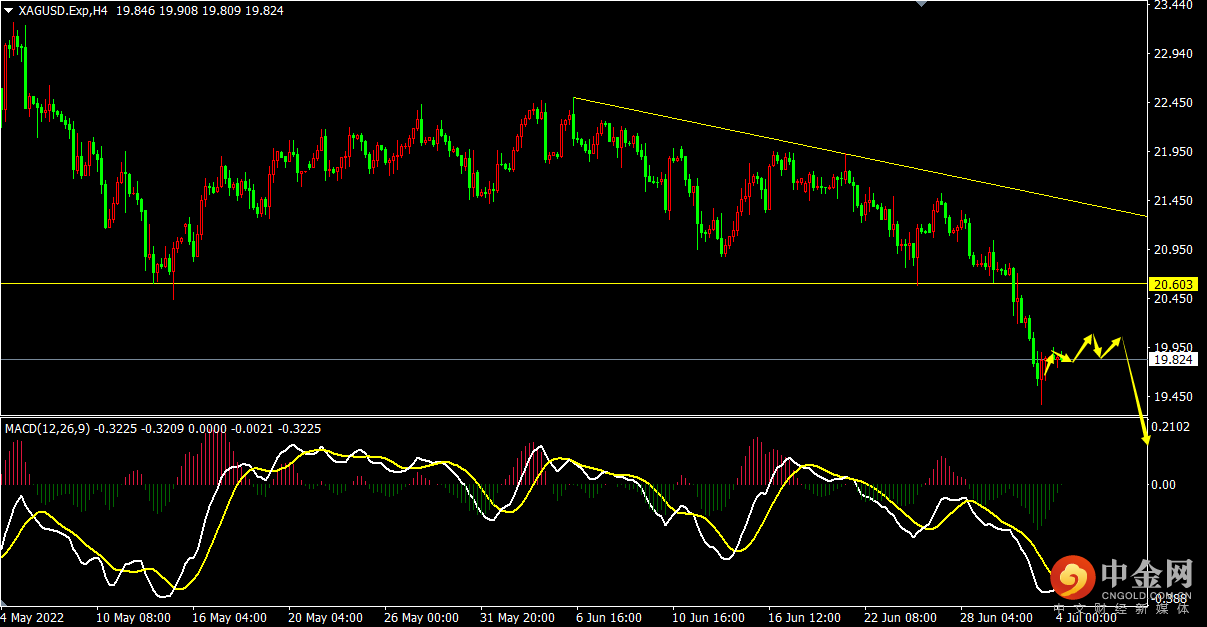Viewport: 1207px width, 627px height.
Task: Click the 10 May 08:00 time label
Action: click(x=133, y=618)
